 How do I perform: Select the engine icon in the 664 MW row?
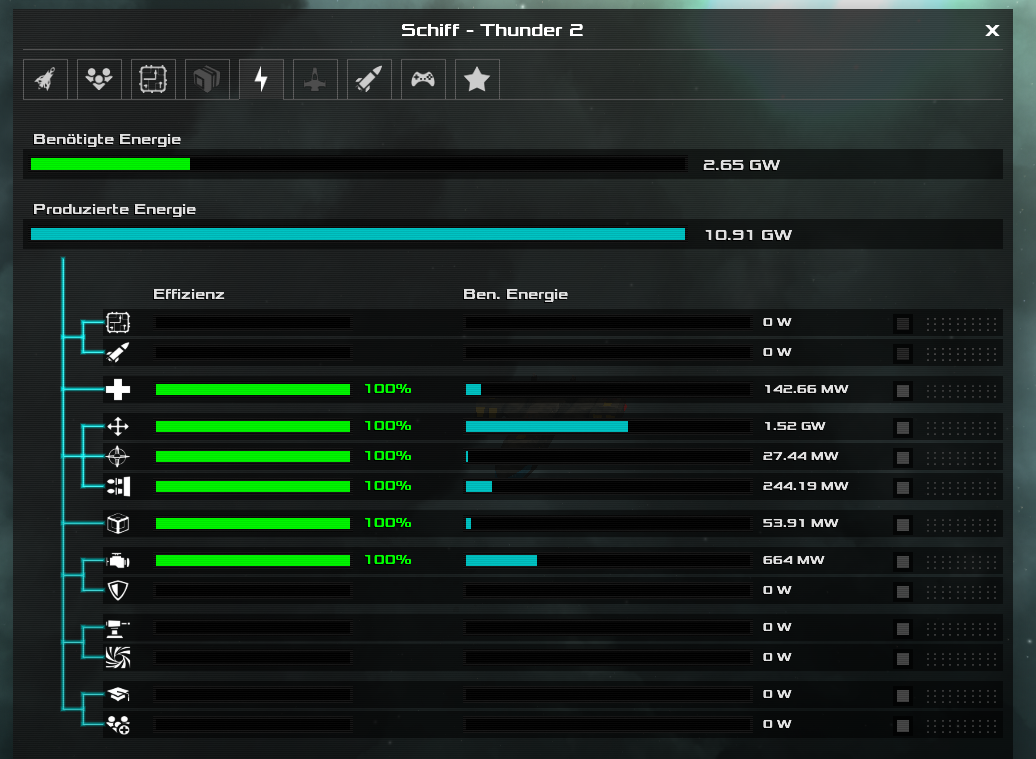pyautogui.click(x=118, y=561)
